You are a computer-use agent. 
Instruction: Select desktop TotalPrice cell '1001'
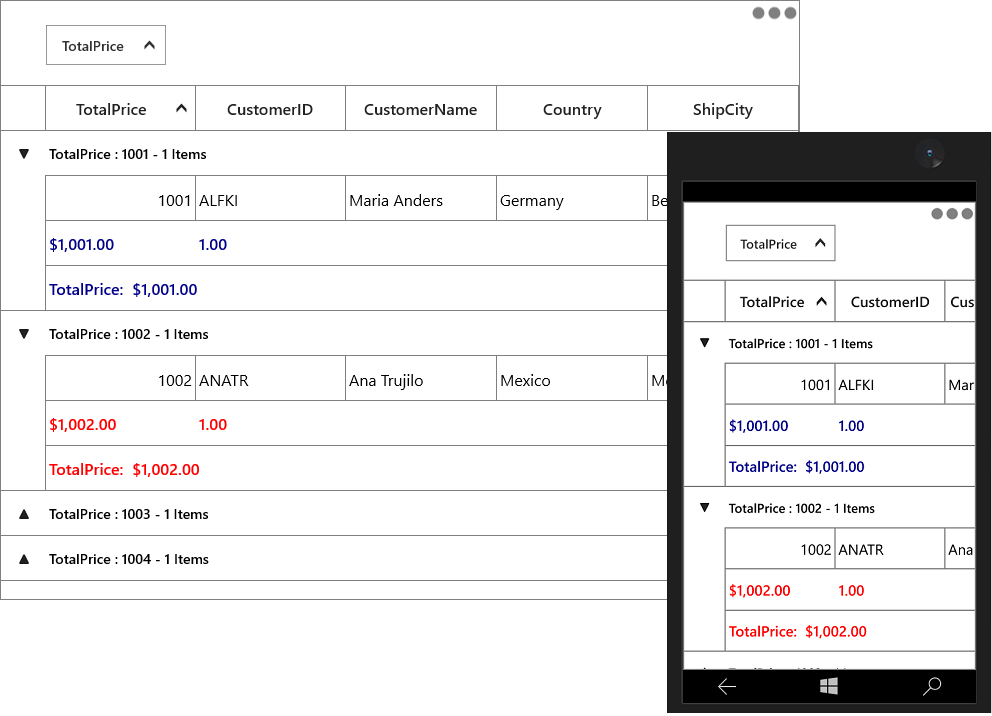pyautogui.click(x=120, y=200)
